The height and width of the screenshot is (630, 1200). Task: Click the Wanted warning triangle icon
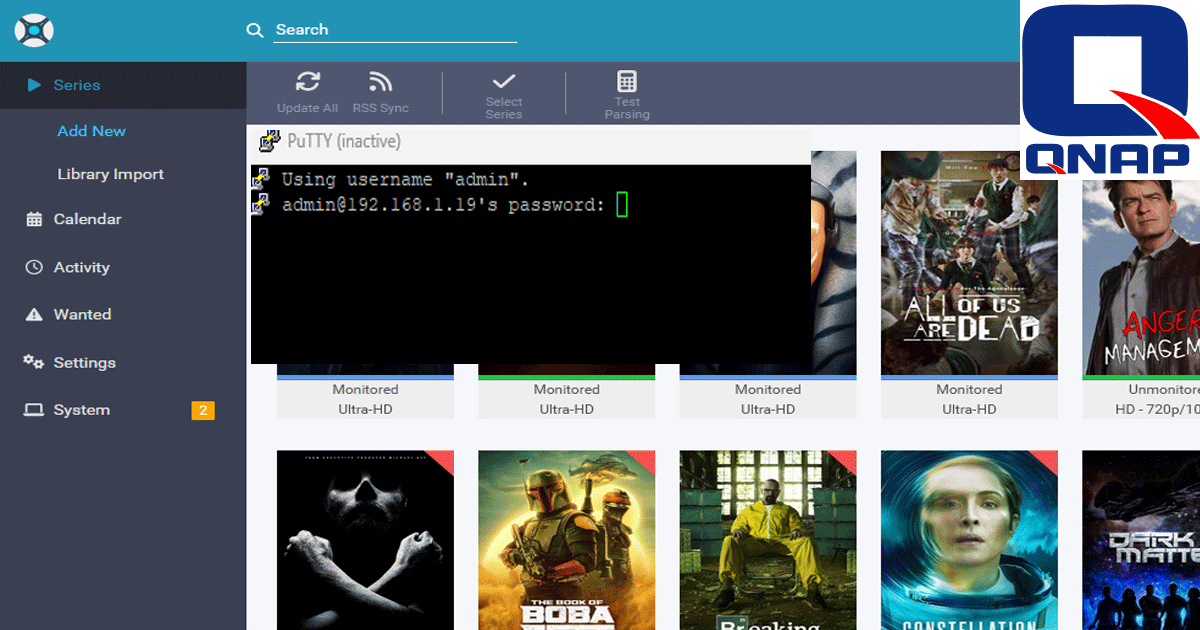(34, 314)
